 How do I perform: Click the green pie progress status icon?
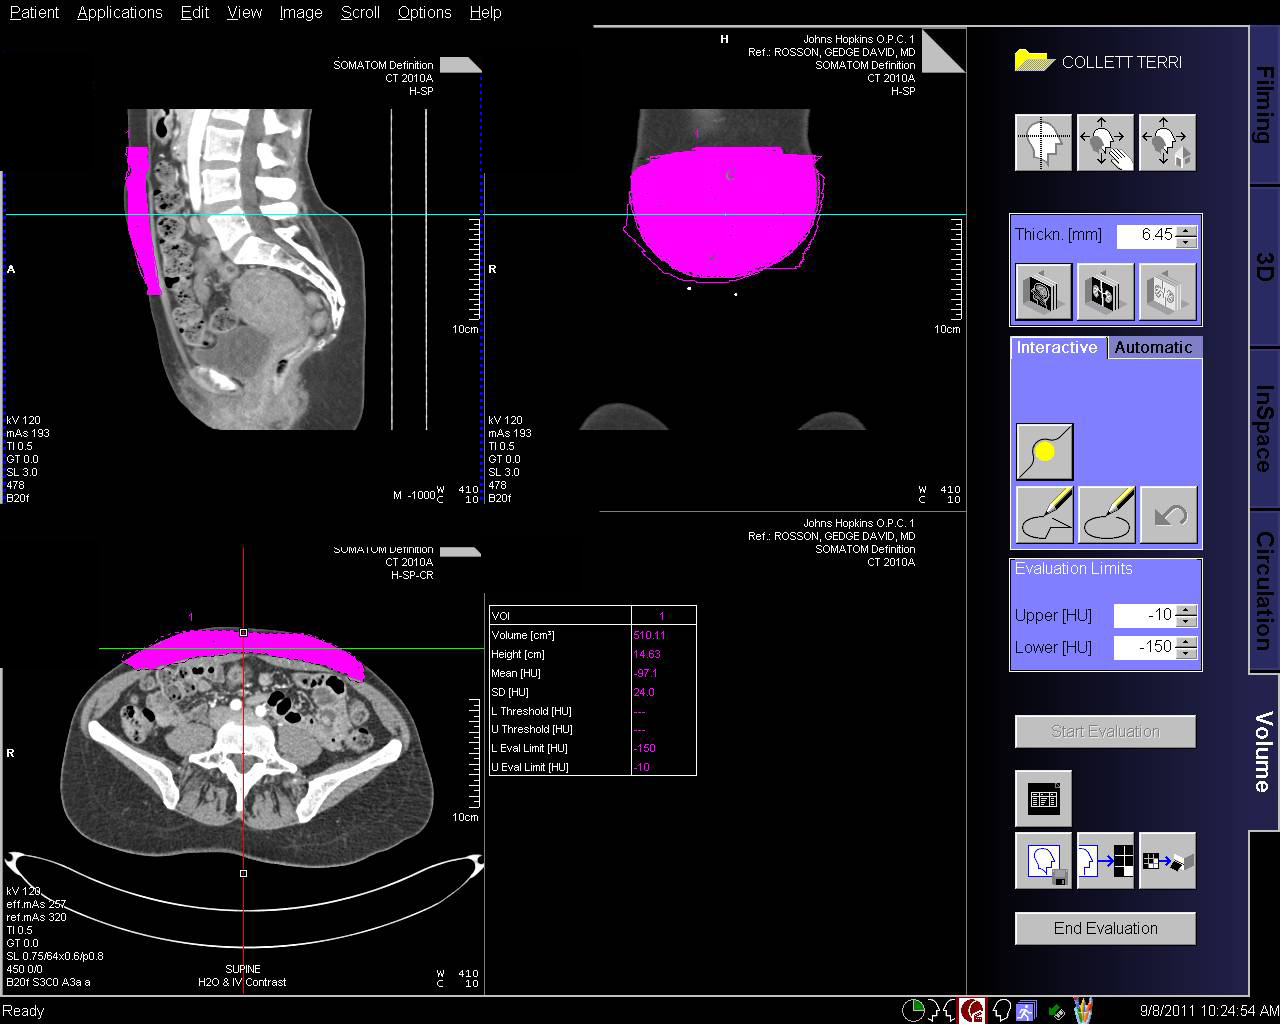pos(913,1010)
